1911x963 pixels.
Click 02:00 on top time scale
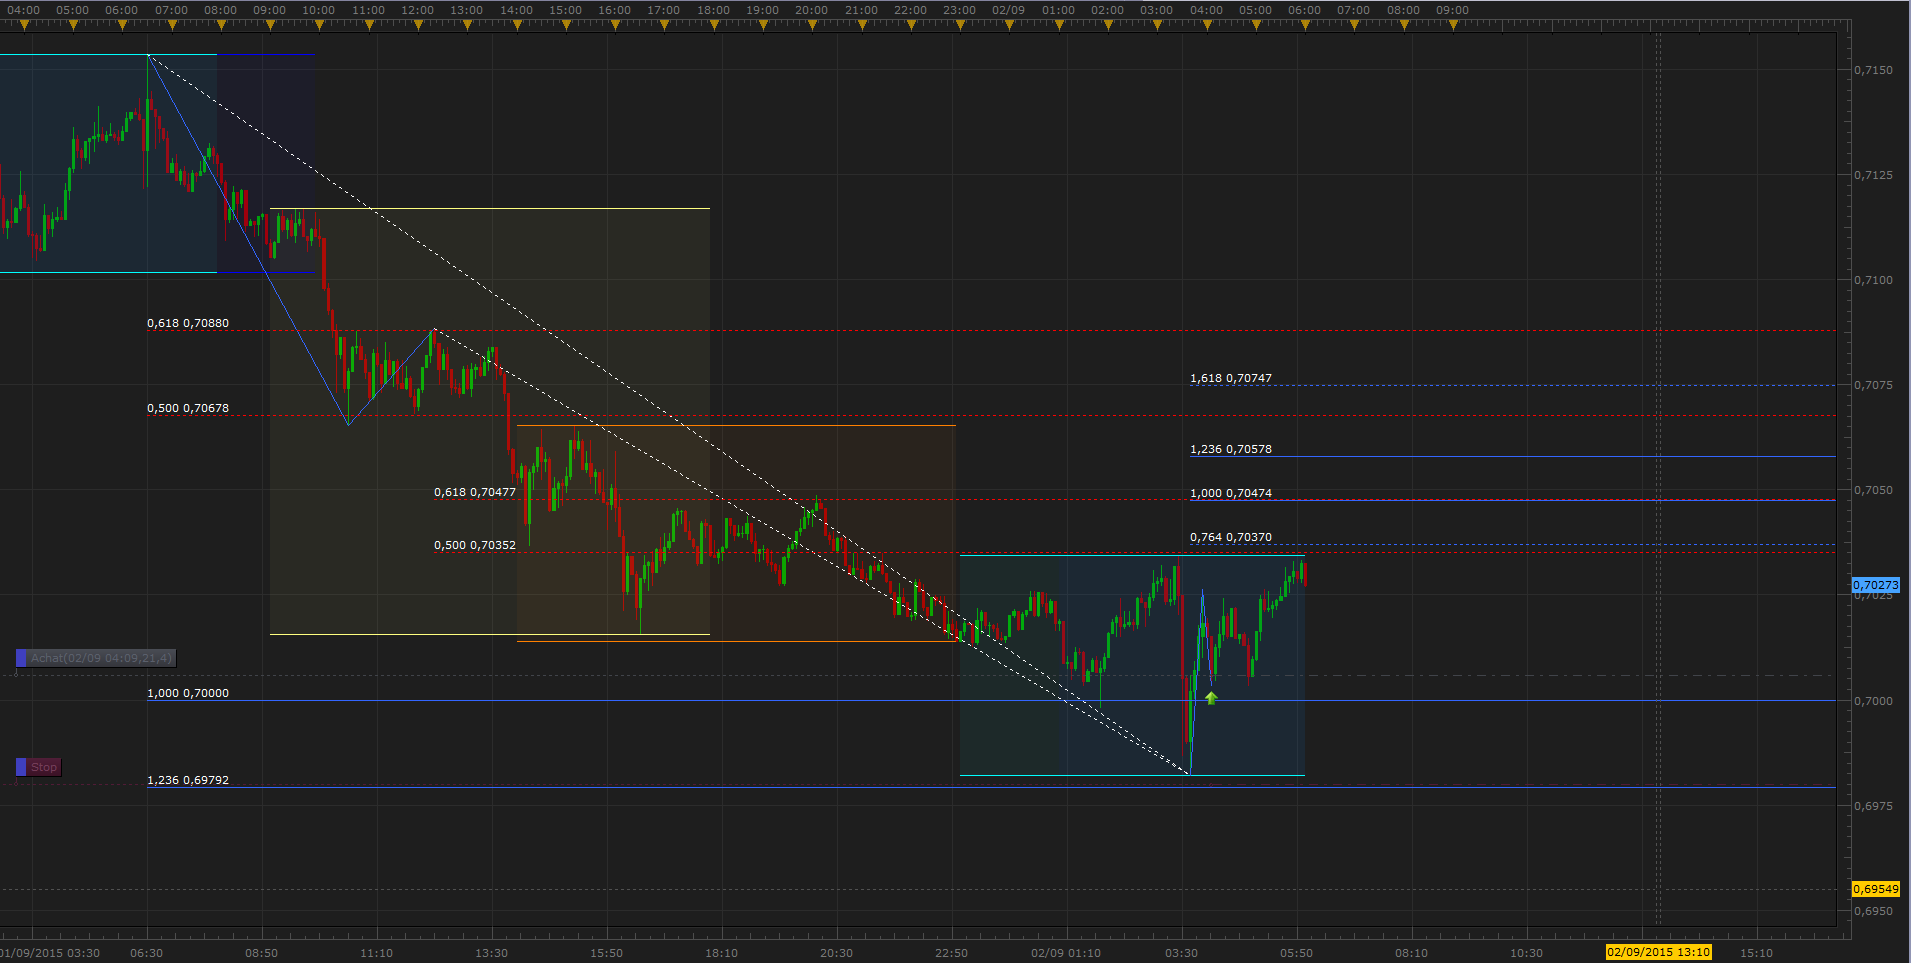1108,10
